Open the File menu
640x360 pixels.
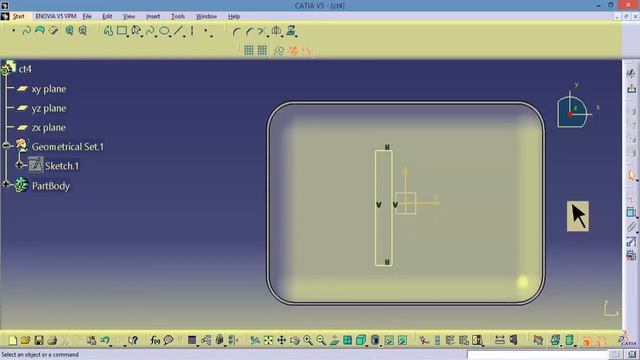(87, 16)
